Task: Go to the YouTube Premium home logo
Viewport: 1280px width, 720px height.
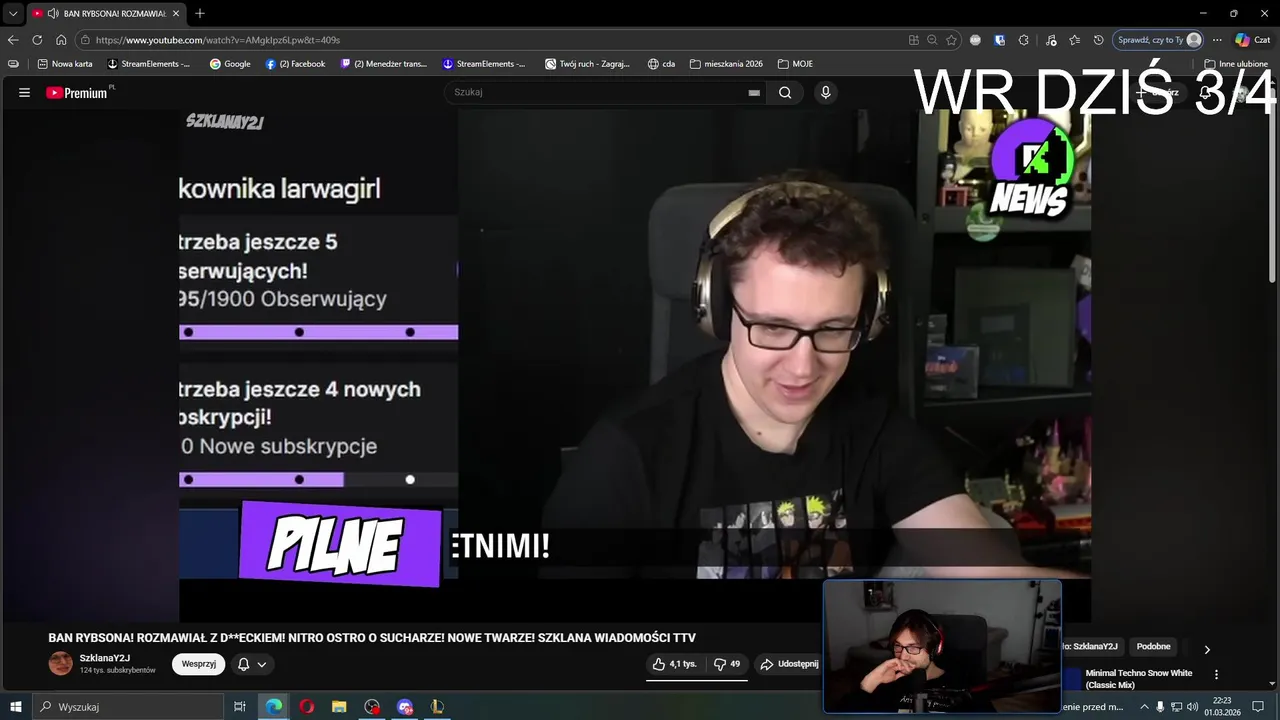Action: click(80, 92)
